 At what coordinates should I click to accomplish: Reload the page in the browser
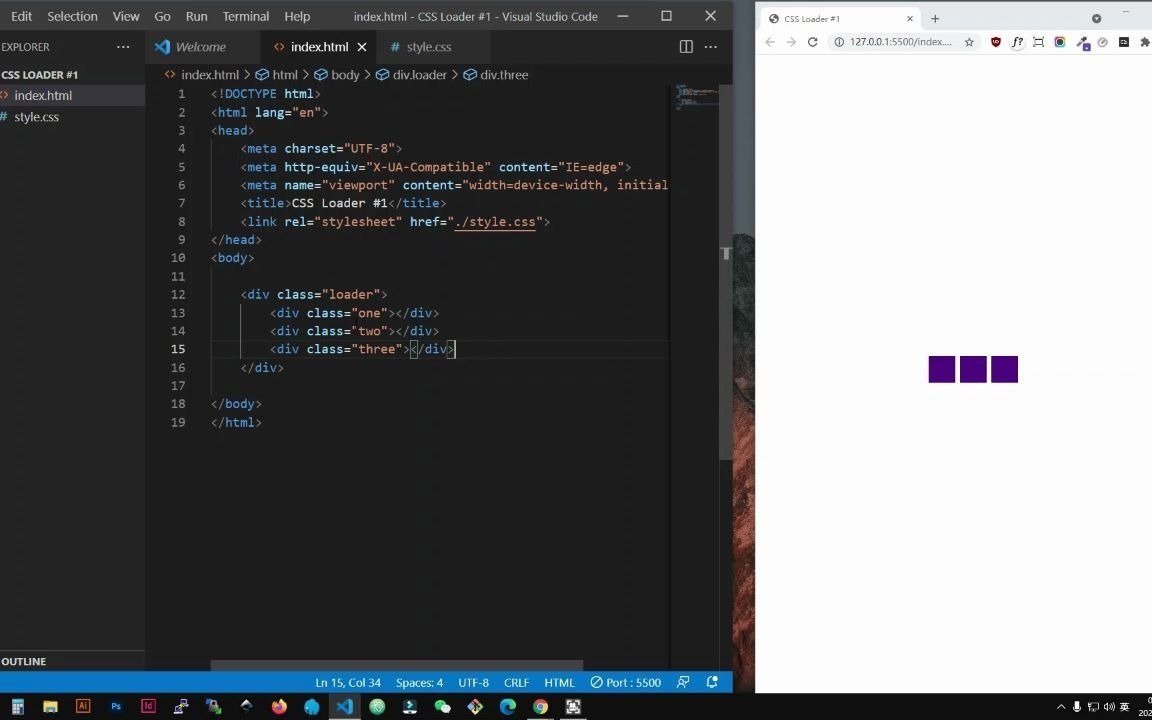(813, 42)
